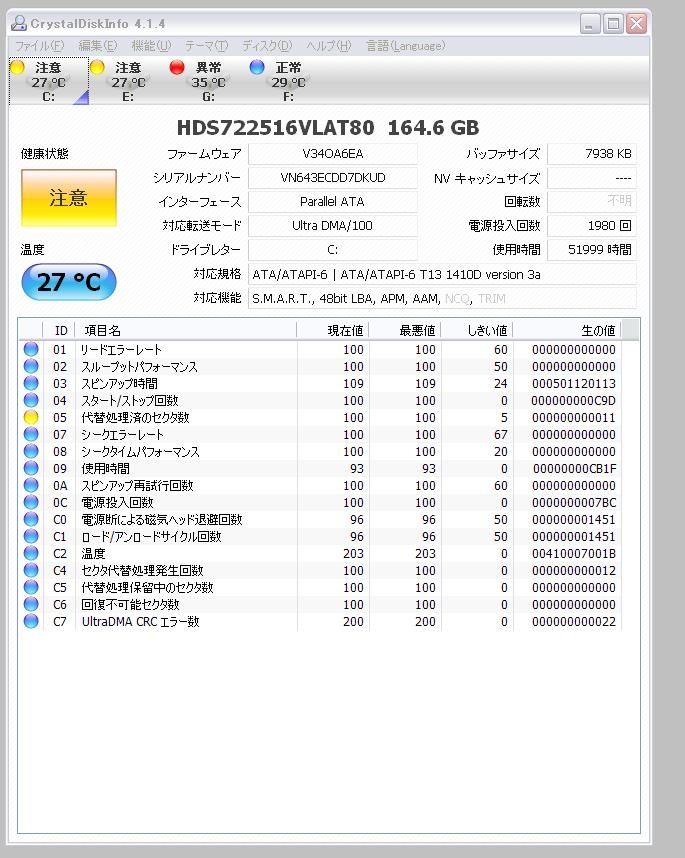Click yellow caution orb for attribute 05
The width and height of the screenshot is (685, 858).
tap(31, 417)
